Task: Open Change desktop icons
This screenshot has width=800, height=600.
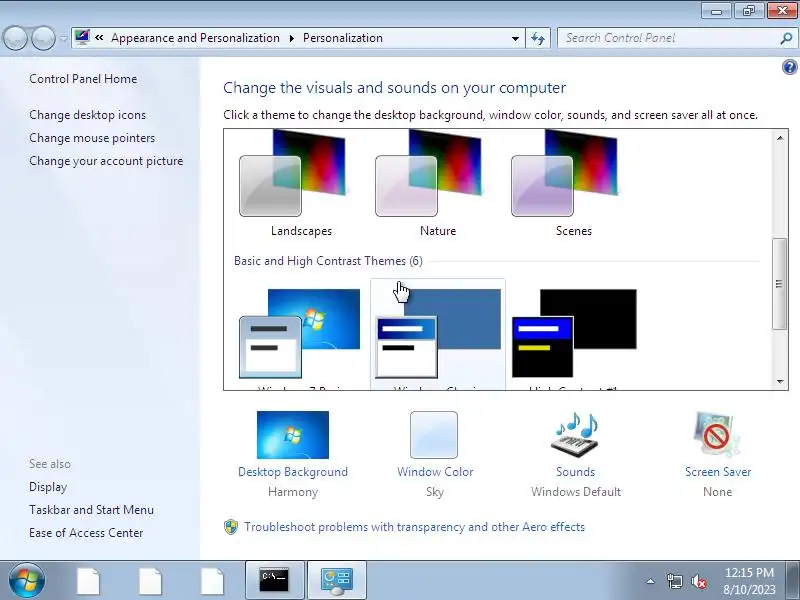Action: click(87, 115)
